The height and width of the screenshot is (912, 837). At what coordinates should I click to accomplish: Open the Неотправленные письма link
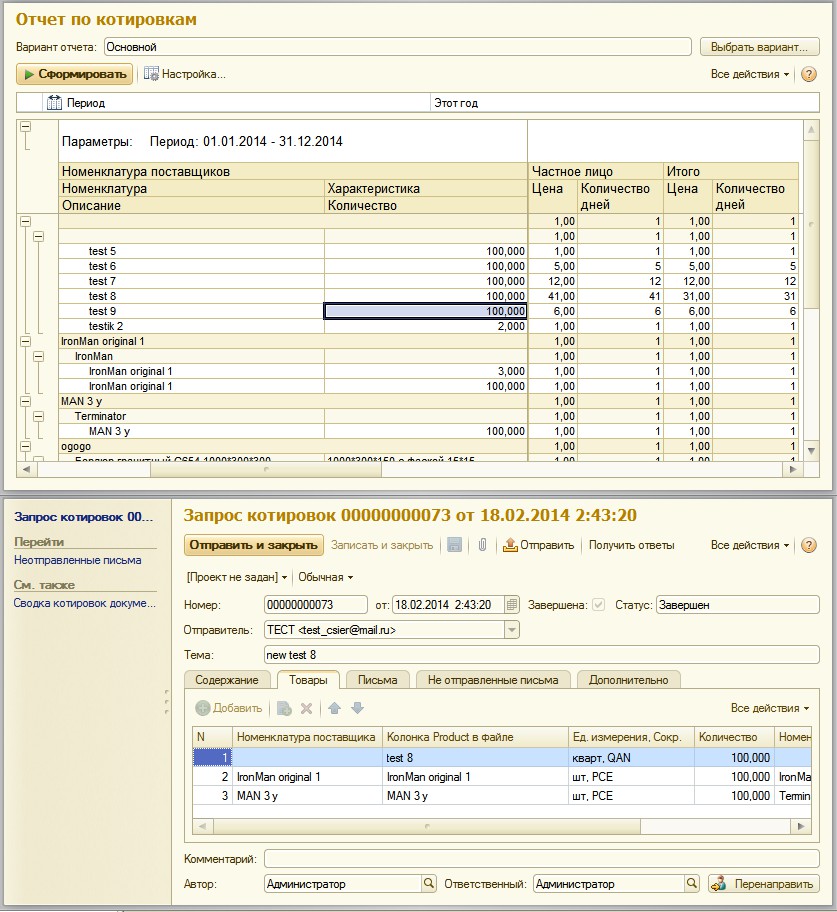click(x=77, y=560)
